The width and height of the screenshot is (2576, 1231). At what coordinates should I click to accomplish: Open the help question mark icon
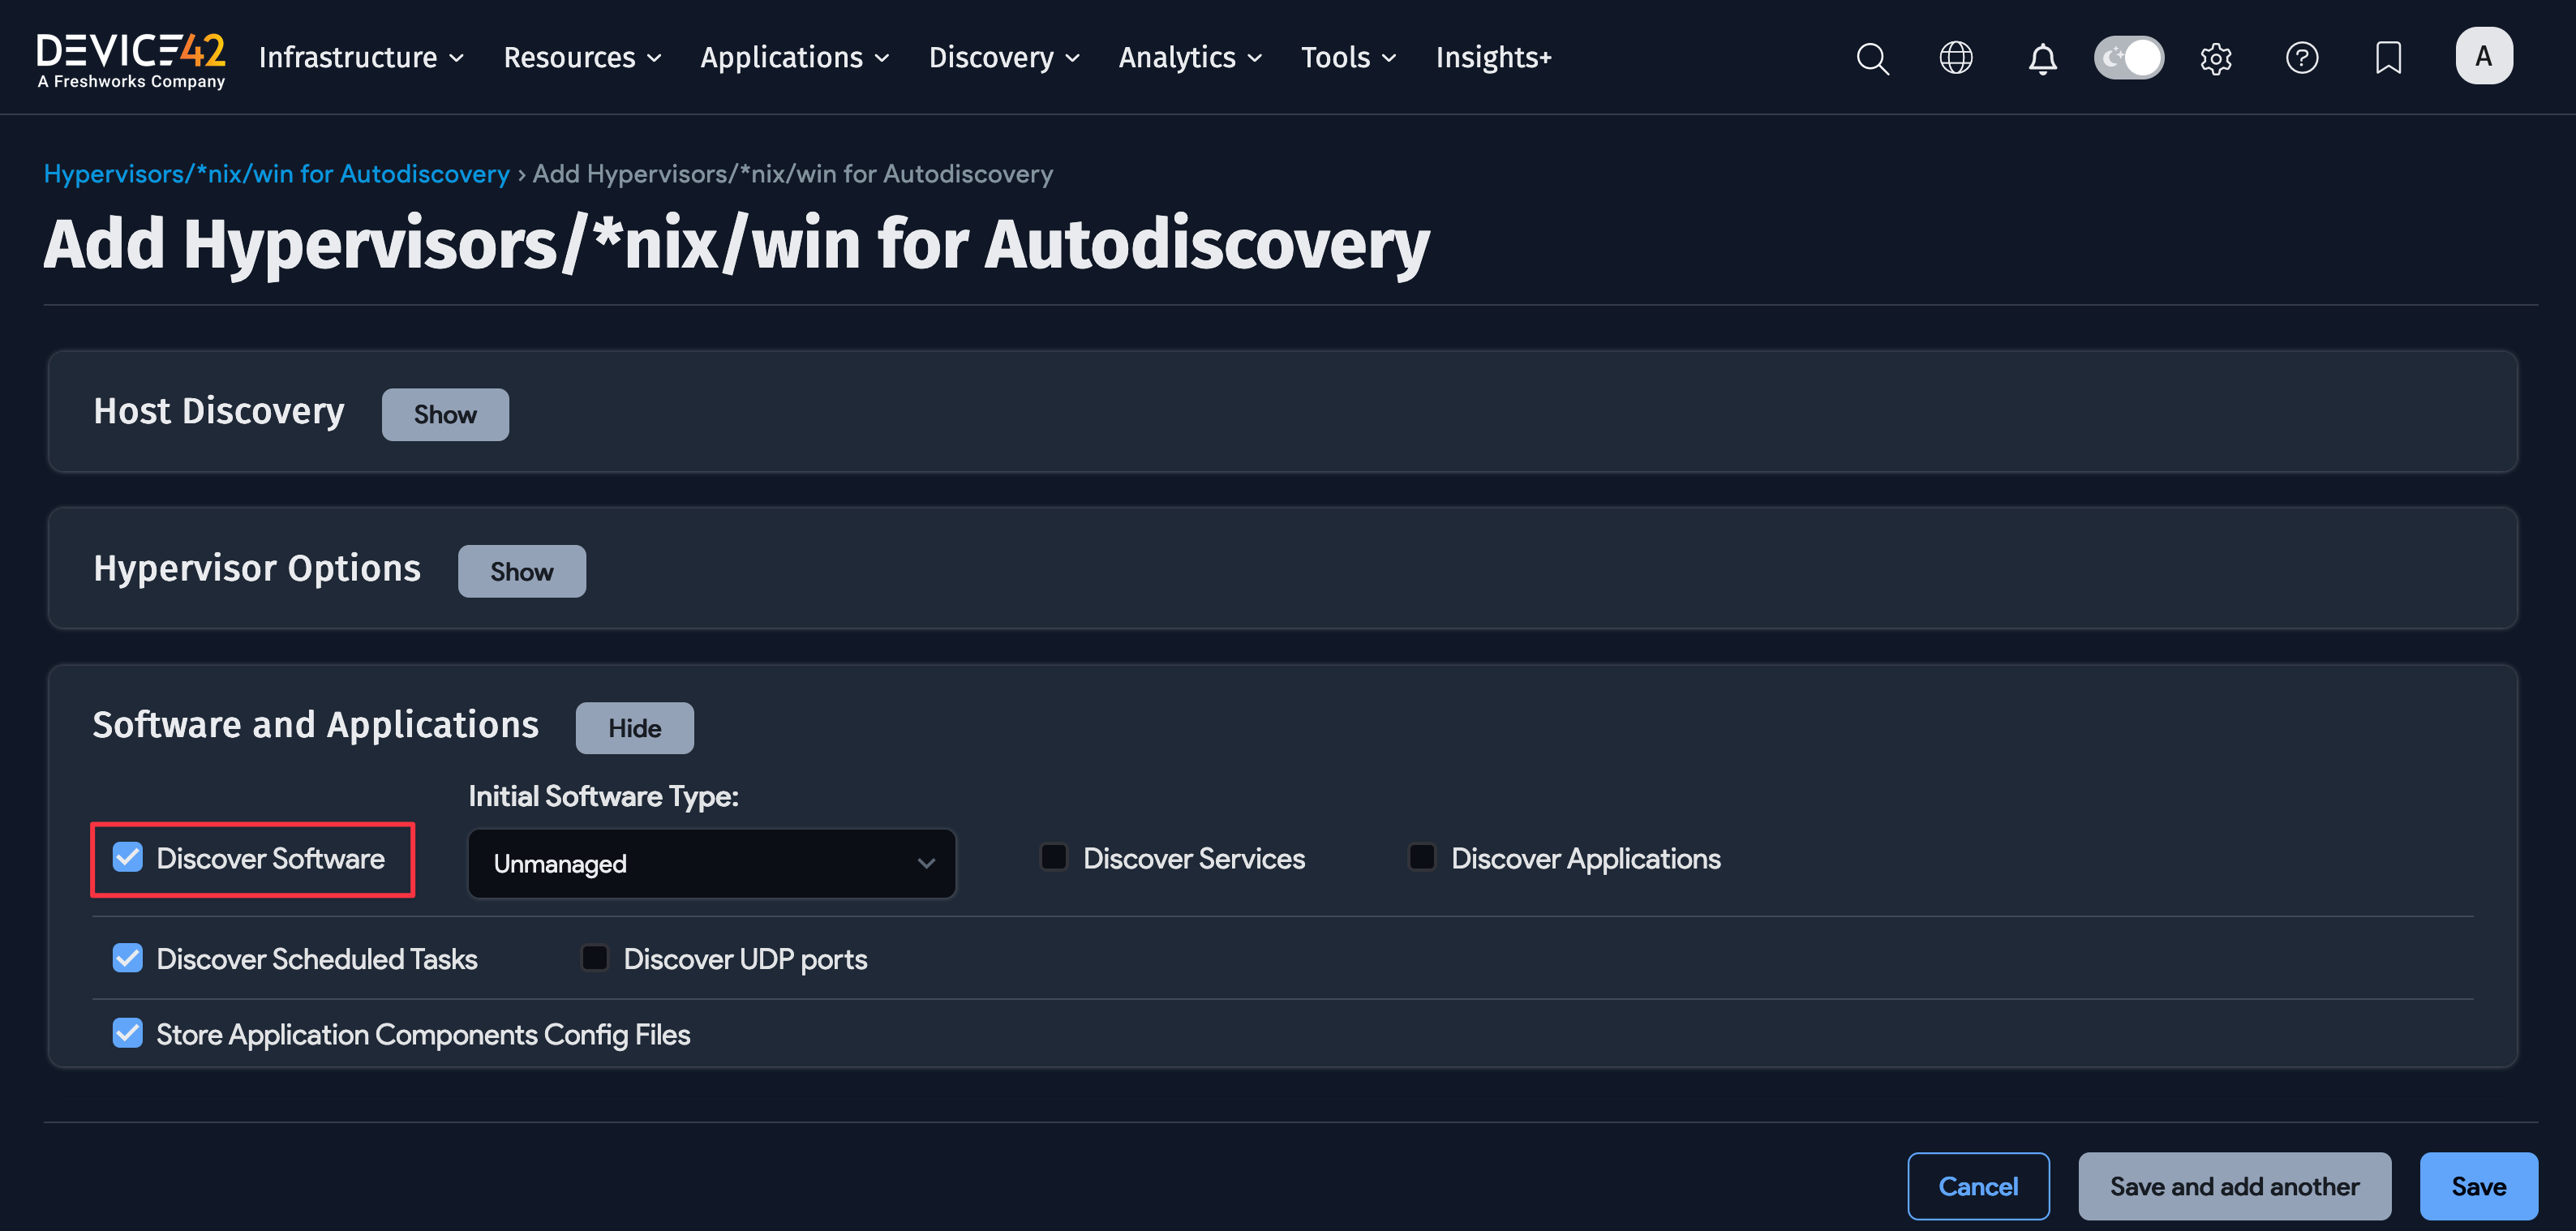(x=2302, y=57)
